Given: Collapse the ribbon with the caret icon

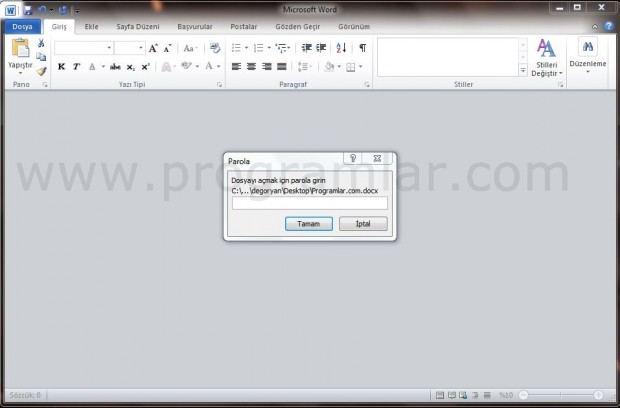Looking at the screenshot, I should pos(595,27).
